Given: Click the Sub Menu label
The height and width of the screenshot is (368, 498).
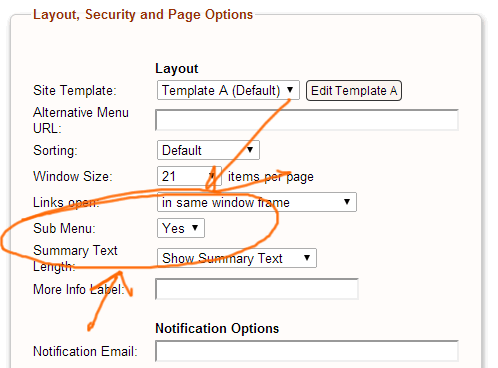Looking at the screenshot, I should point(64,228).
